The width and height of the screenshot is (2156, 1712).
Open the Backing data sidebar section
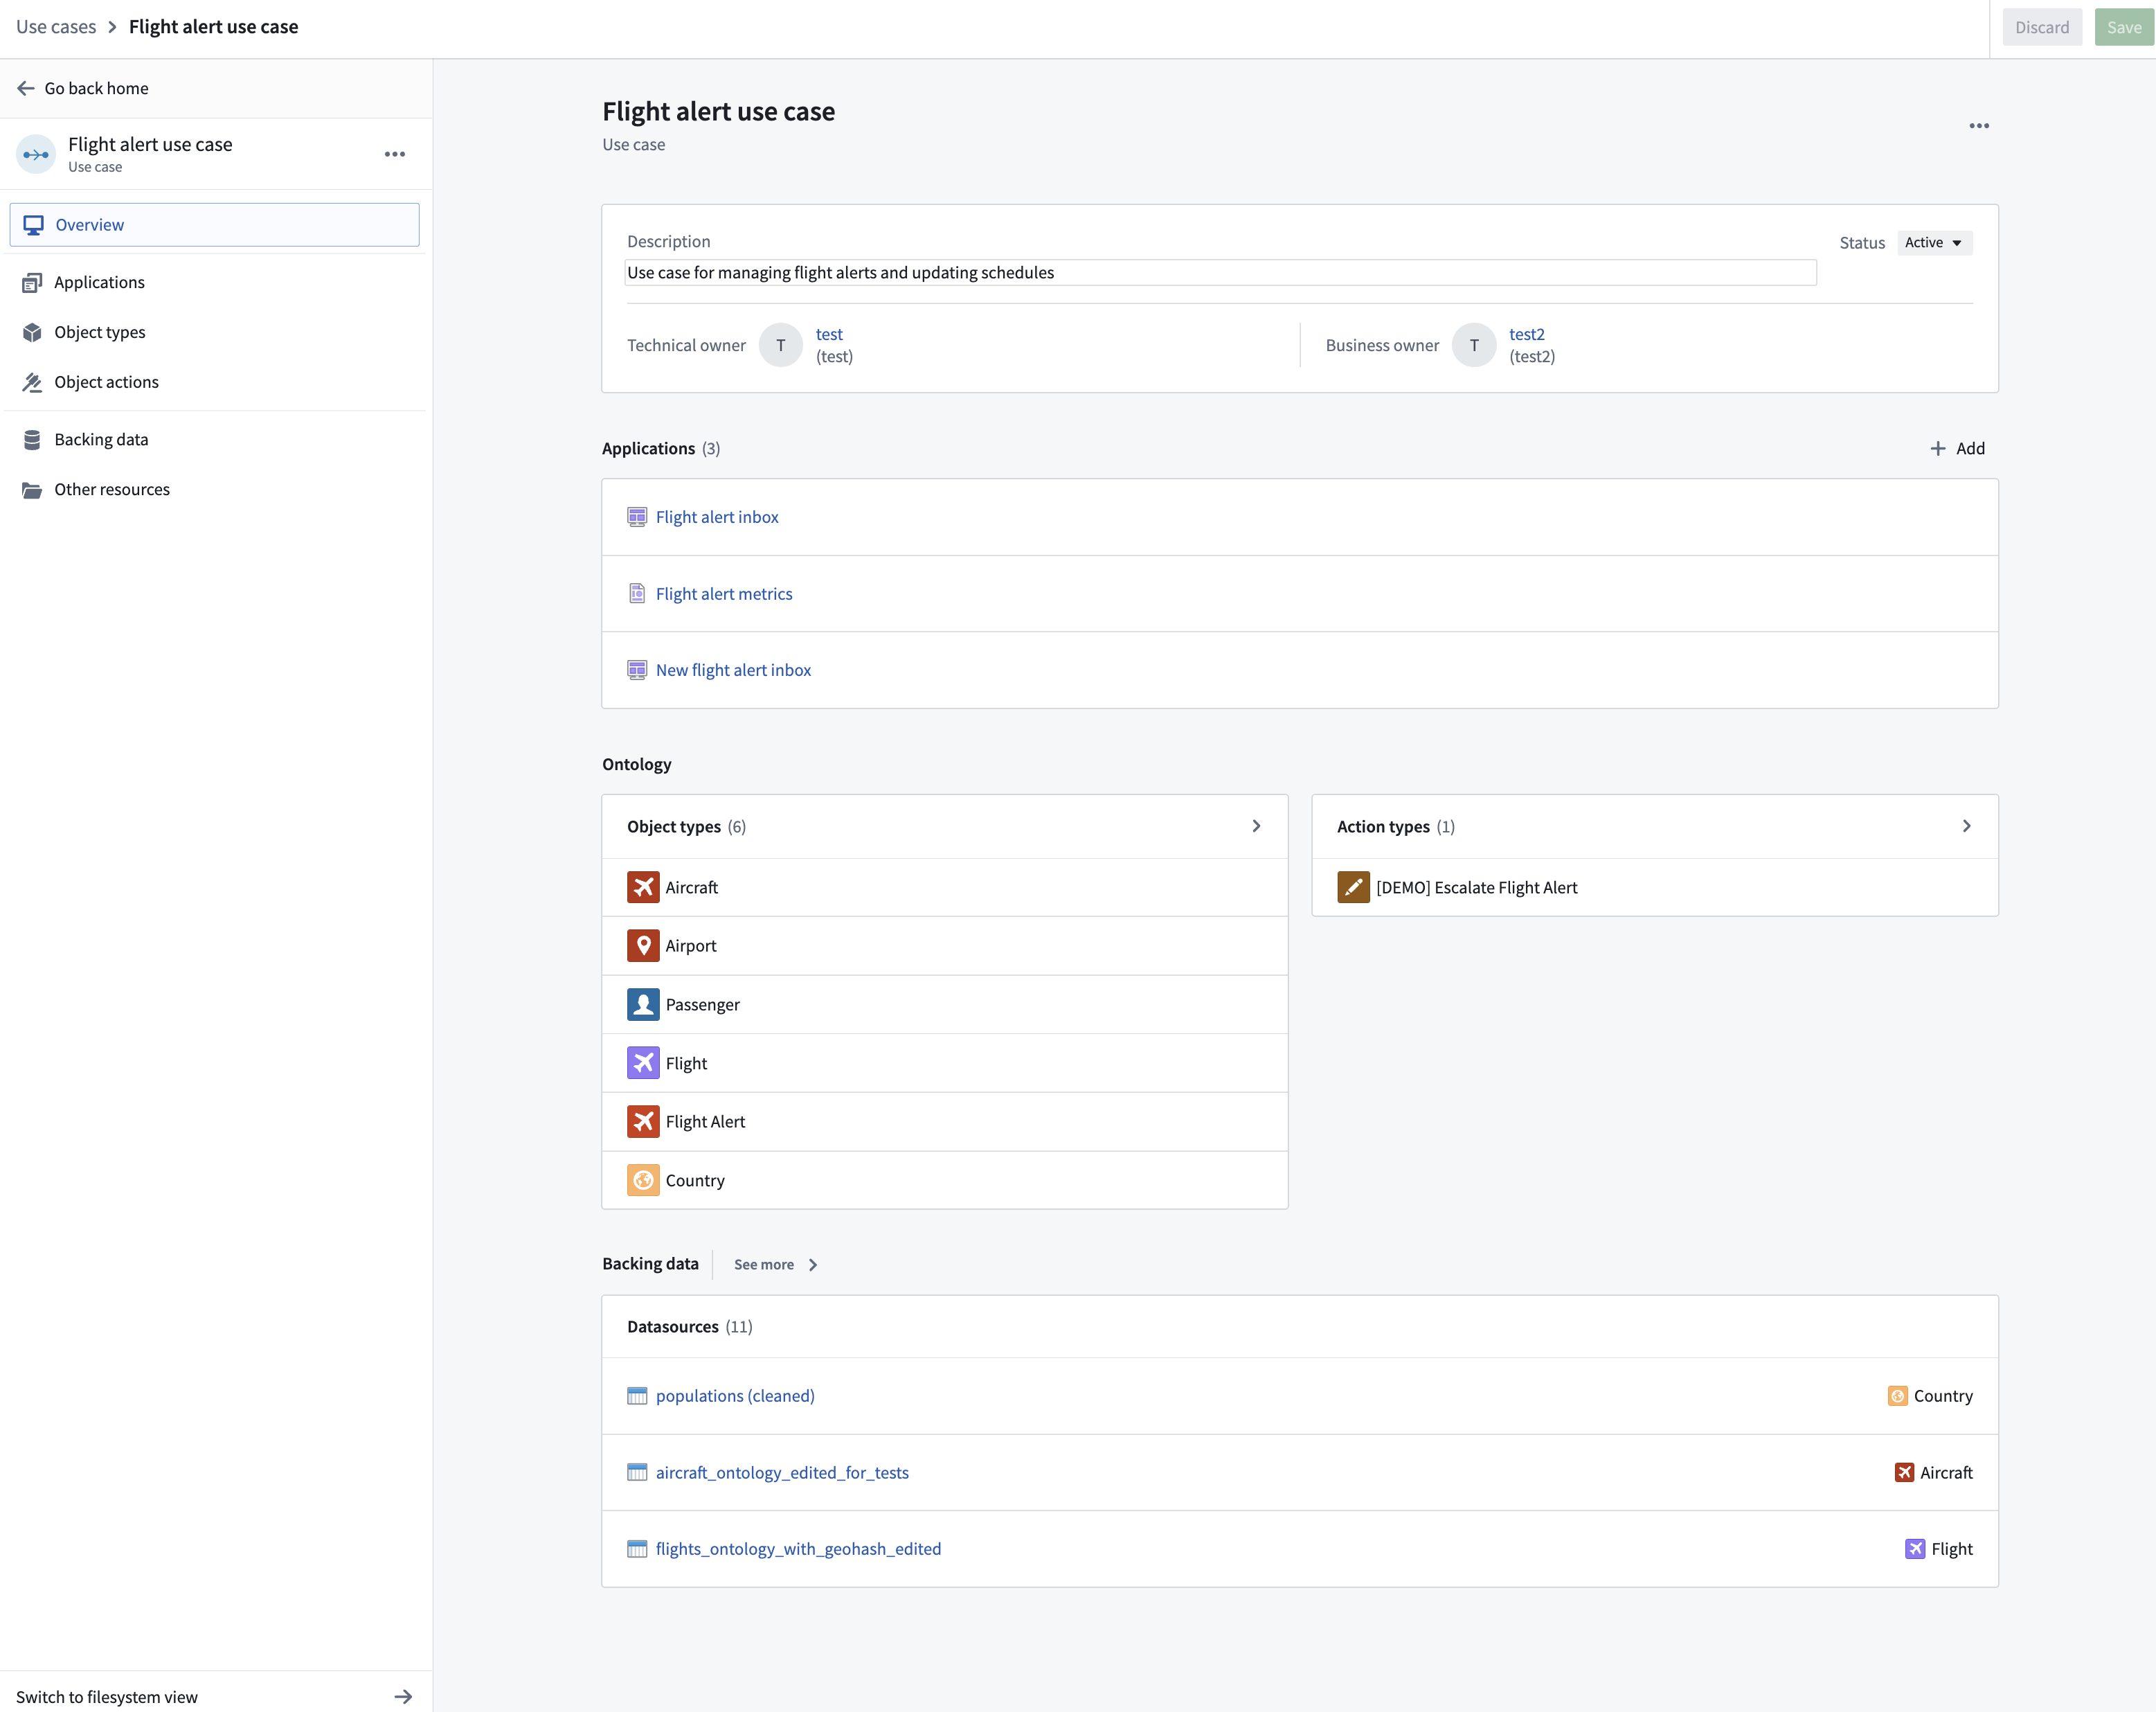[214, 440]
